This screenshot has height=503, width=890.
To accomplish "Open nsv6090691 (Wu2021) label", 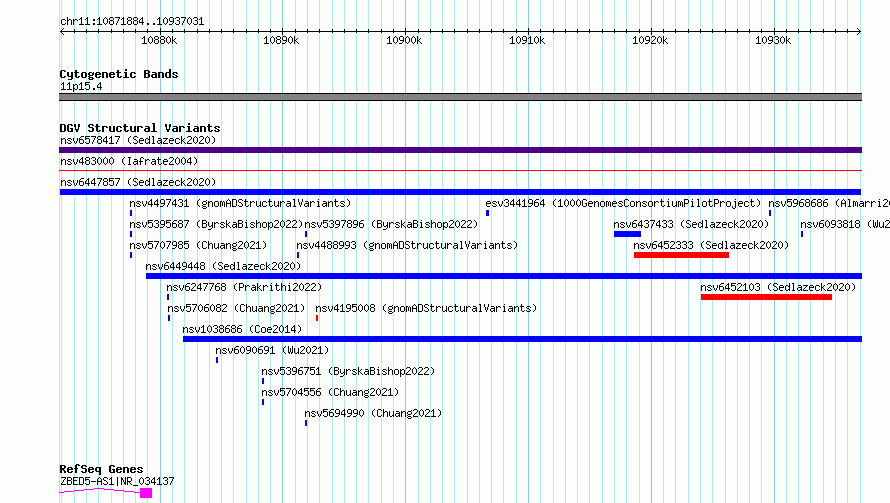I will (x=272, y=350).
